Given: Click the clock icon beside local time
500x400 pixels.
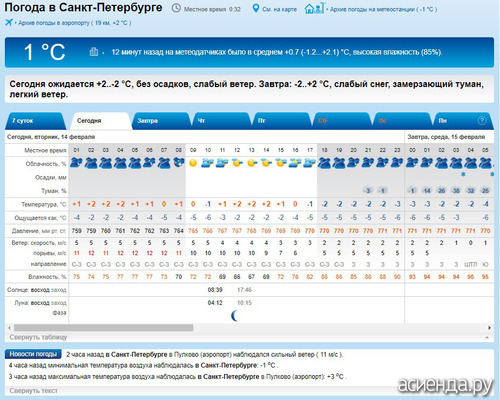Looking at the screenshot, I should (176, 8).
